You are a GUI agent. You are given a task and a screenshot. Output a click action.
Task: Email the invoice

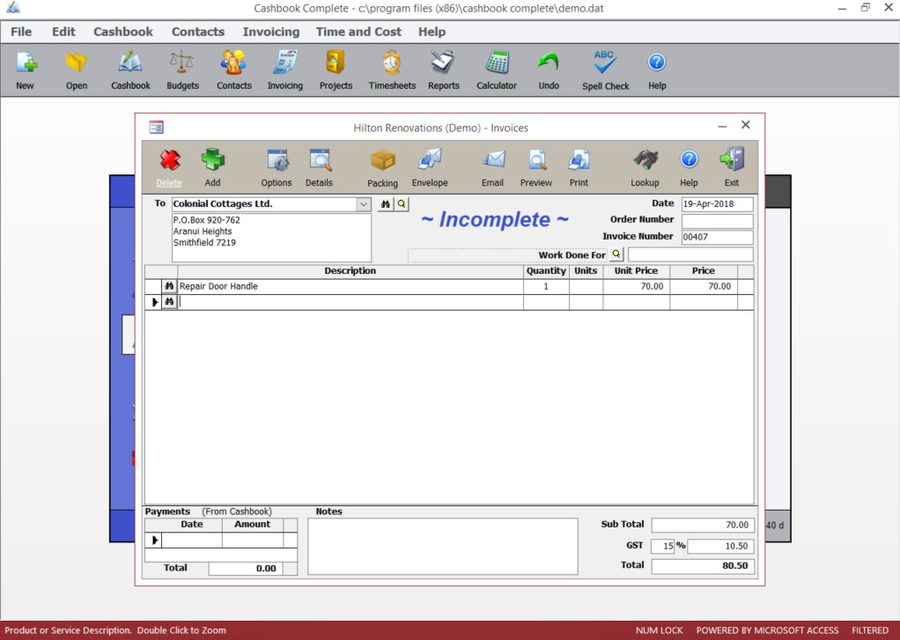(x=492, y=160)
